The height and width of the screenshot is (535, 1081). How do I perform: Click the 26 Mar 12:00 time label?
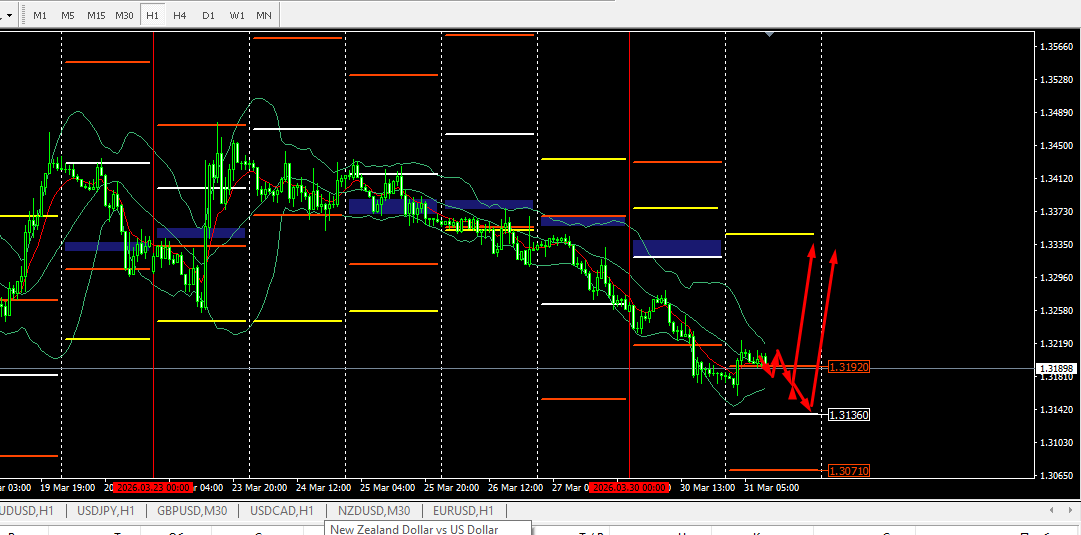pos(516,487)
